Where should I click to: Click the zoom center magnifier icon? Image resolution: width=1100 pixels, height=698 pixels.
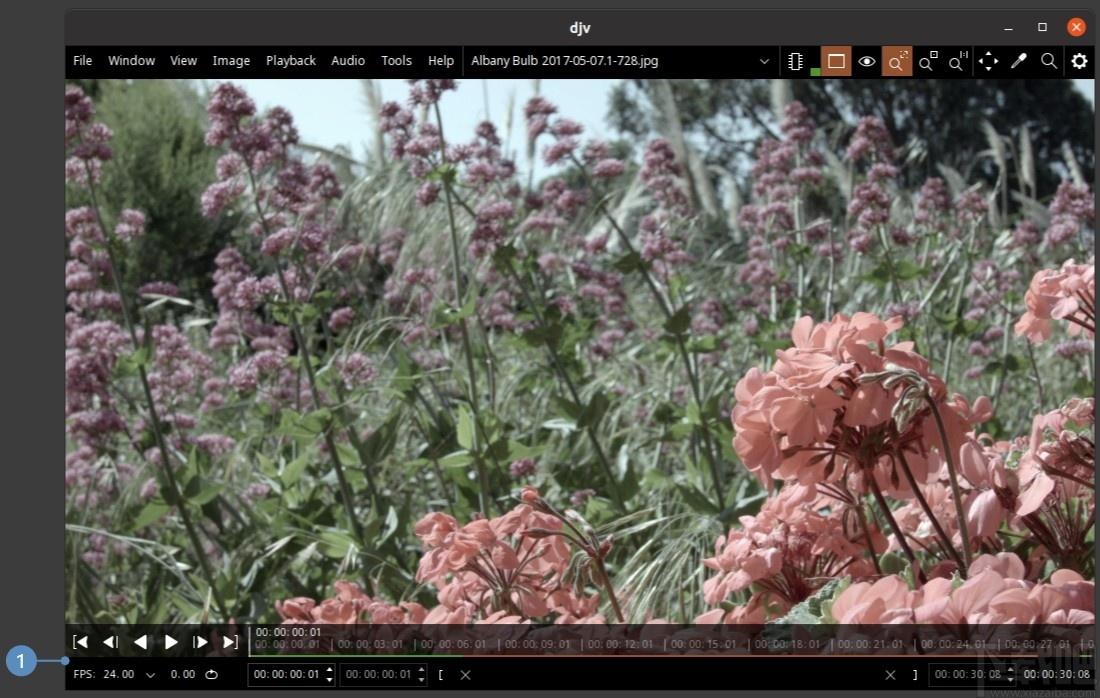point(927,61)
